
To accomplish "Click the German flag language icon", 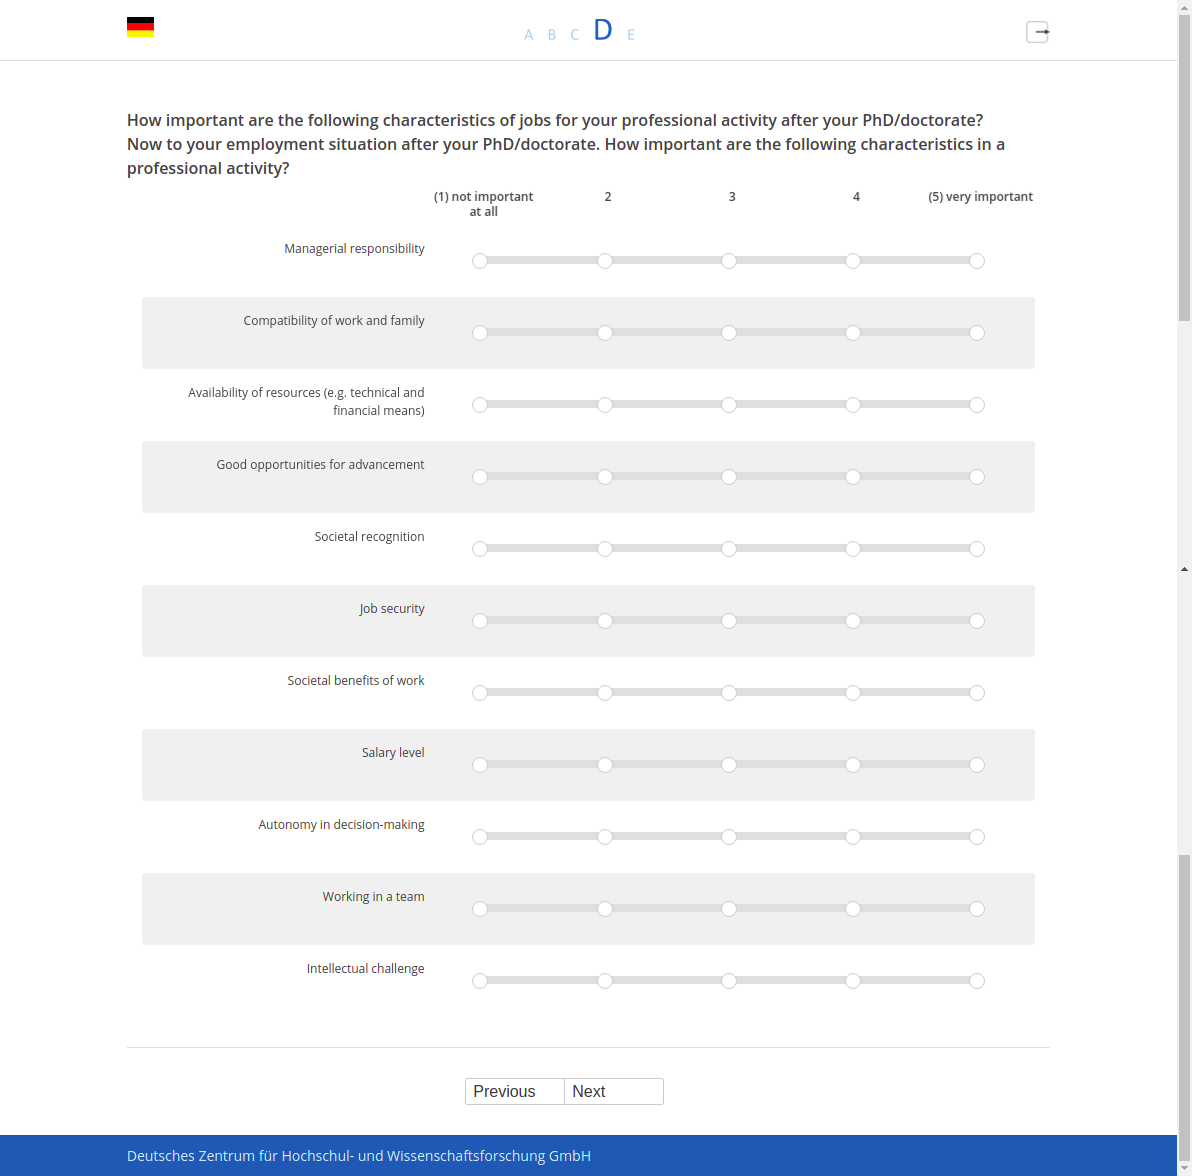I will 140,27.
